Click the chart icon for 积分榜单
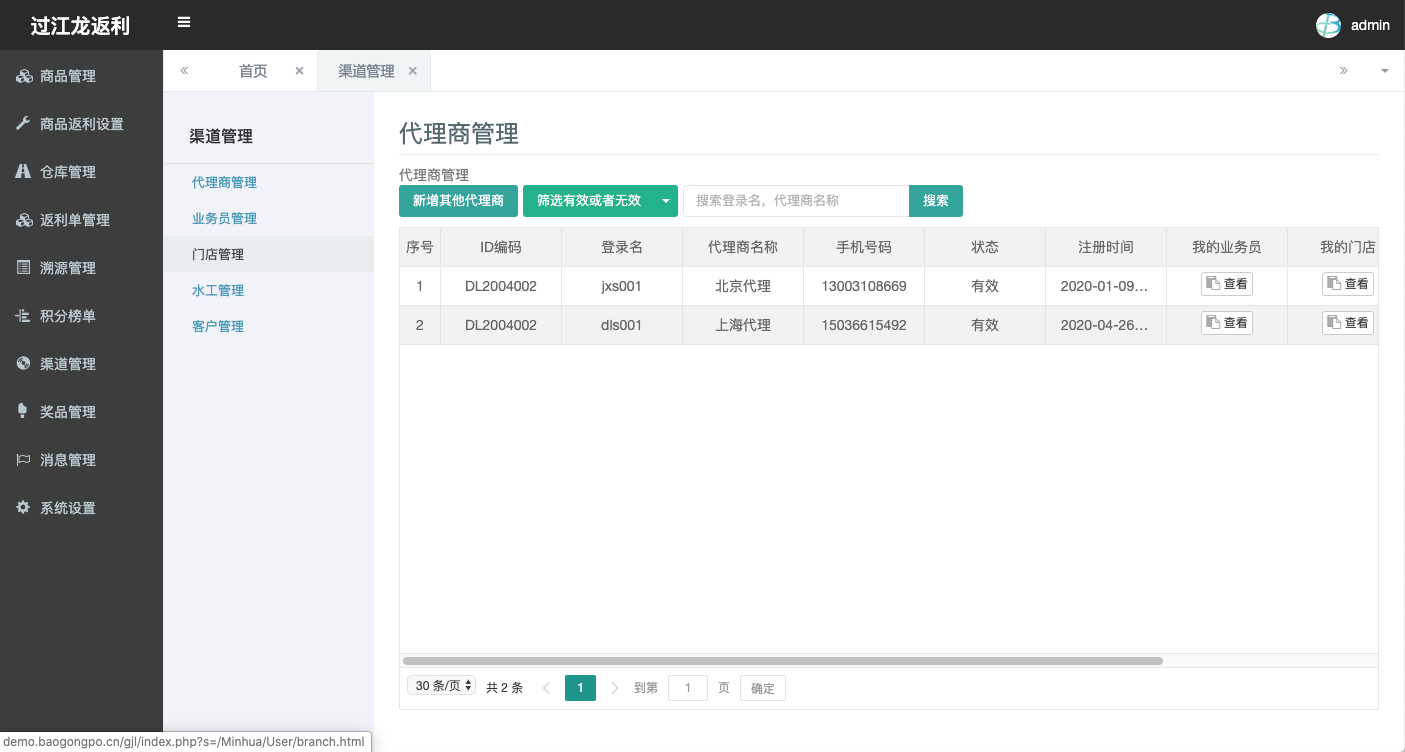The width and height of the screenshot is (1405, 752). 24,316
